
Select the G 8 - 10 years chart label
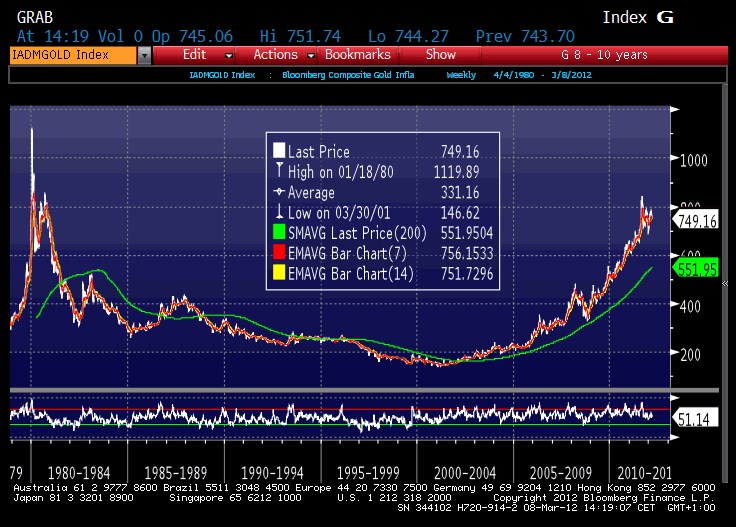[604, 55]
